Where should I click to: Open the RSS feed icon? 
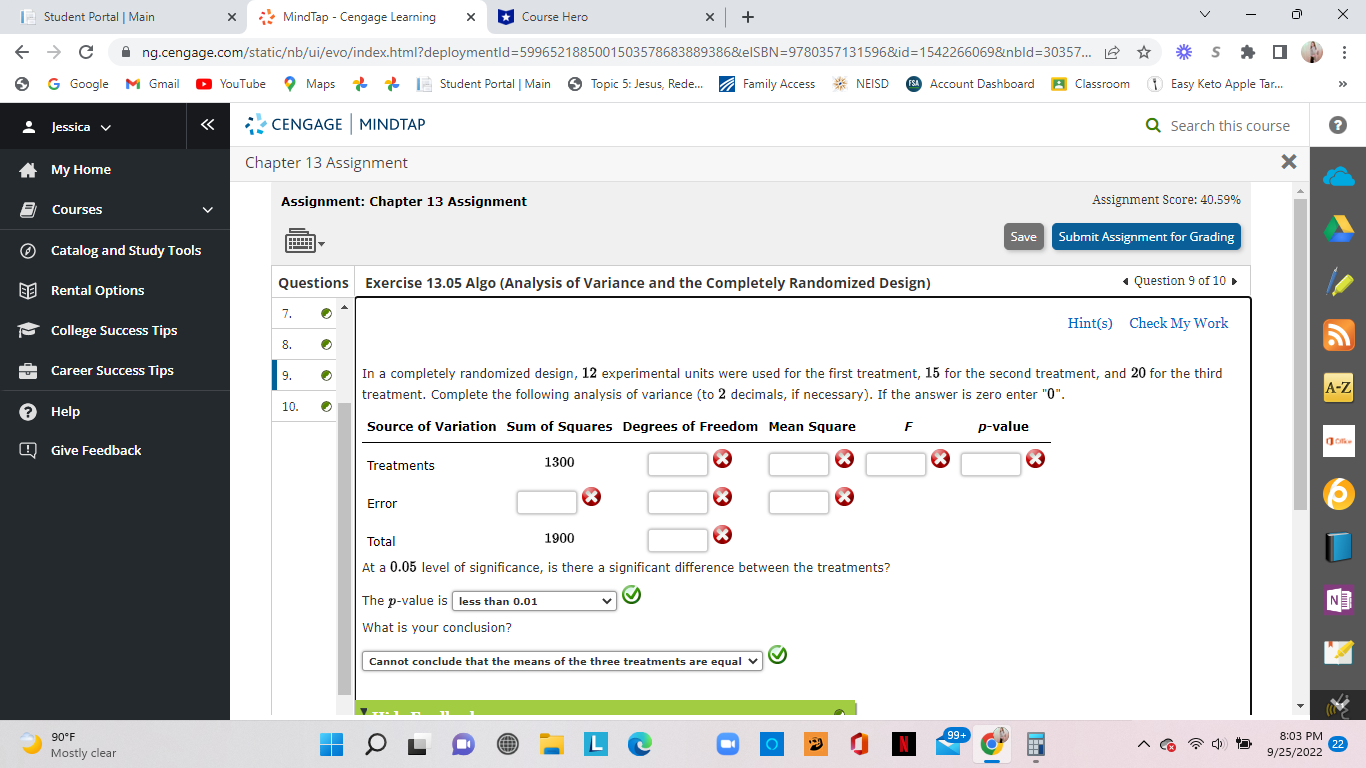1338,332
